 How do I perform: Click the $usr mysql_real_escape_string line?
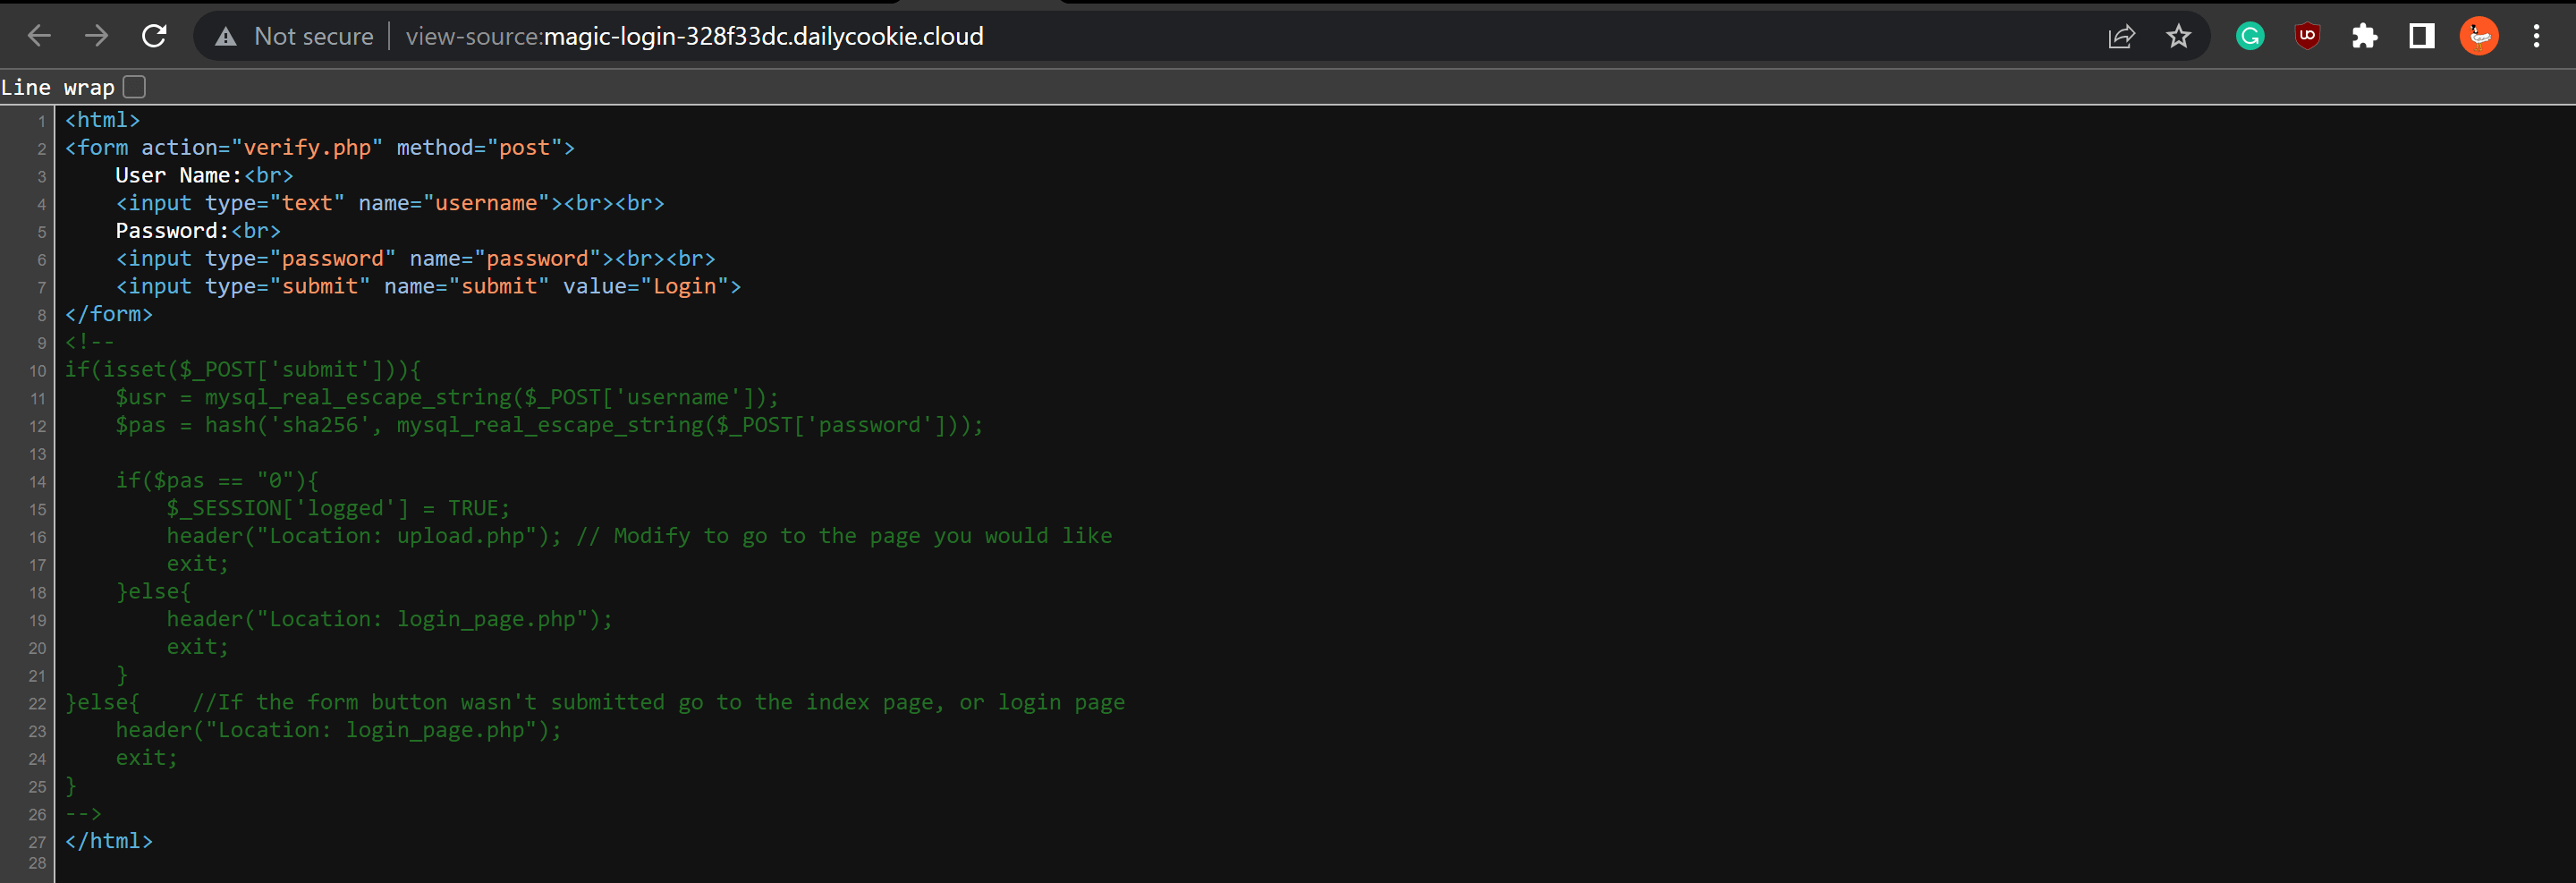click(x=447, y=397)
